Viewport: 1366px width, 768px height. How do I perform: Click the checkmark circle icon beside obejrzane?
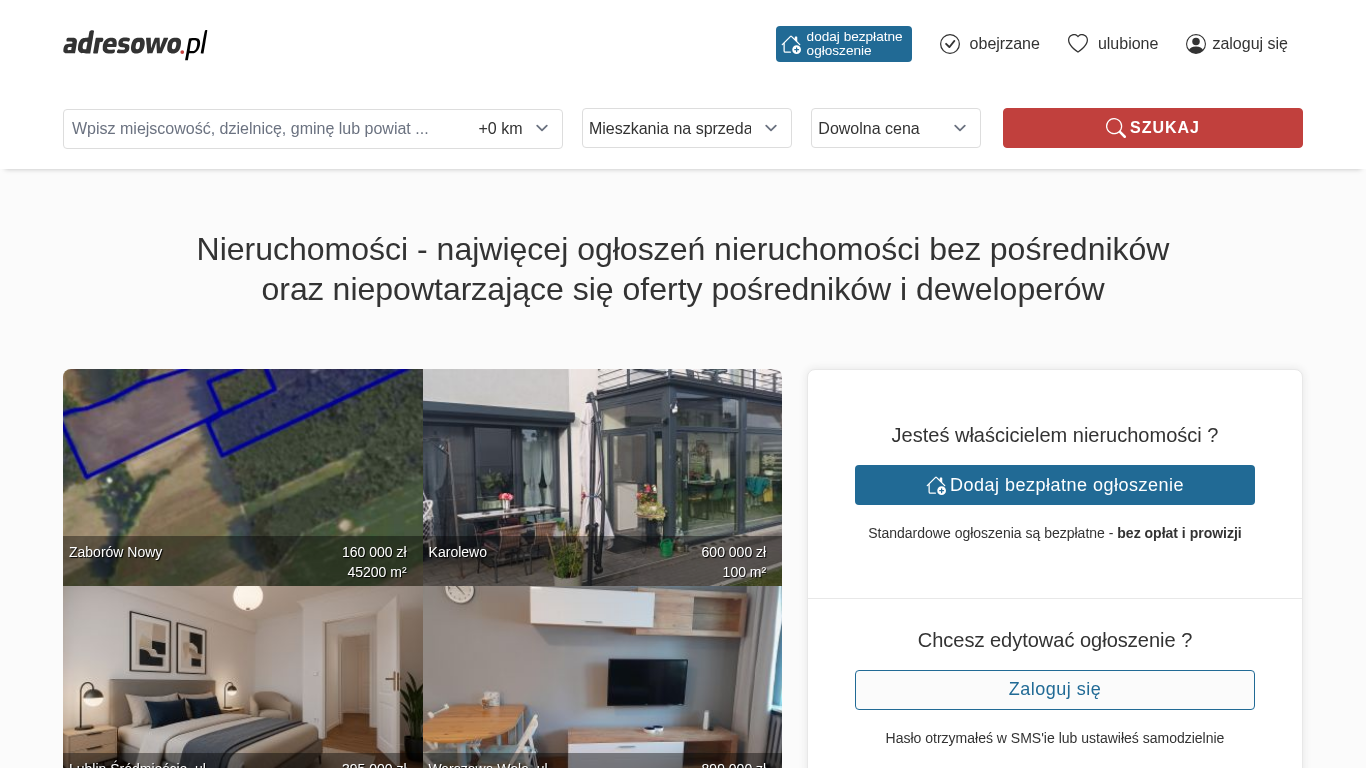coord(950,44)
